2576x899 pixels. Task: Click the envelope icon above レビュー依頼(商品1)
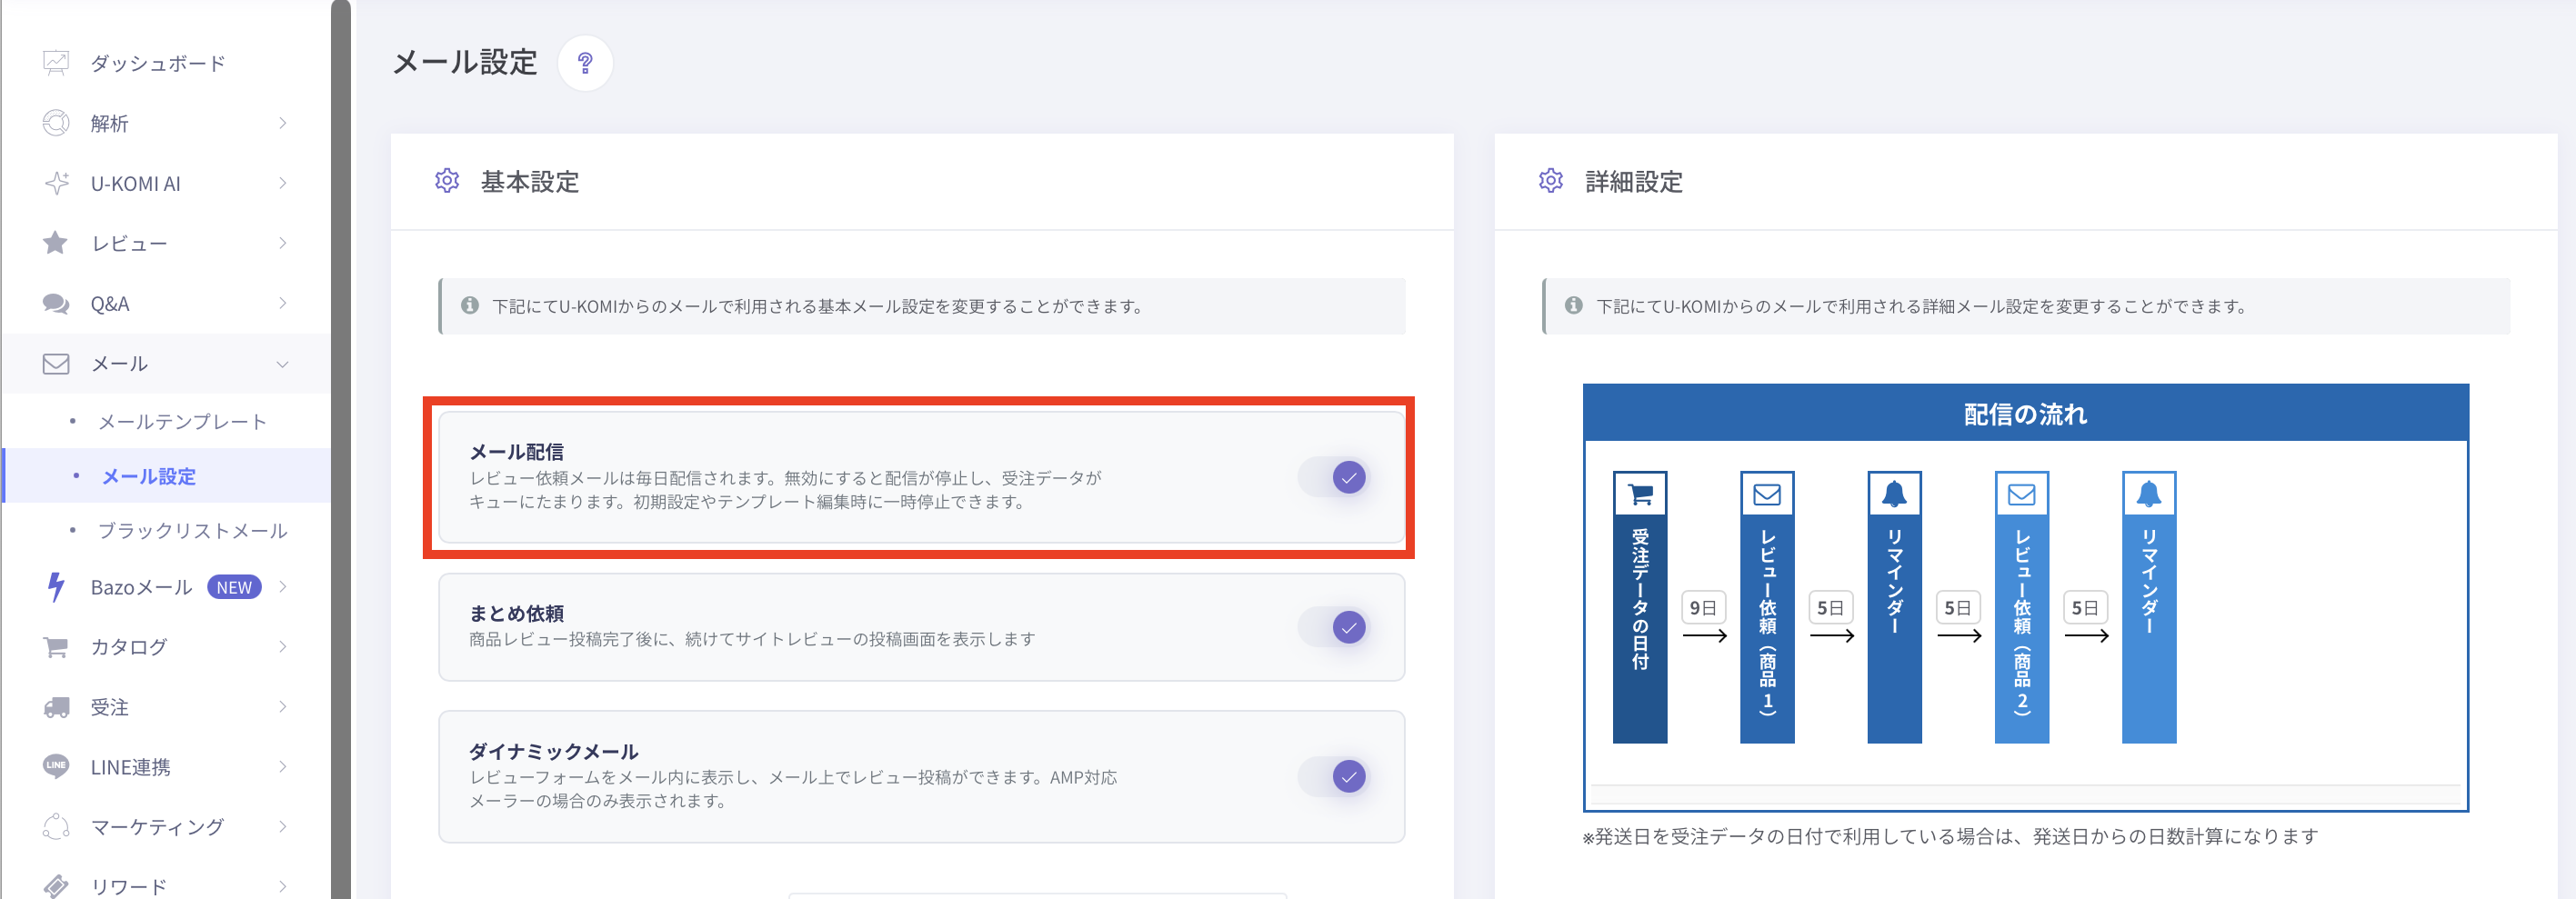(x=1767, y=494)
